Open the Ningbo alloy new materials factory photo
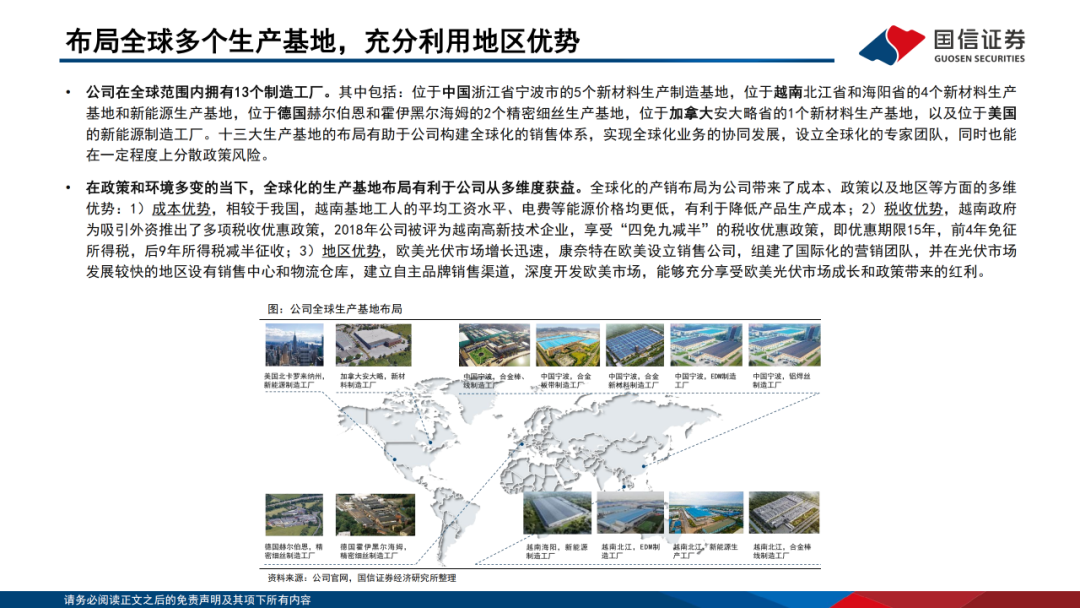 tap(635, 345)
